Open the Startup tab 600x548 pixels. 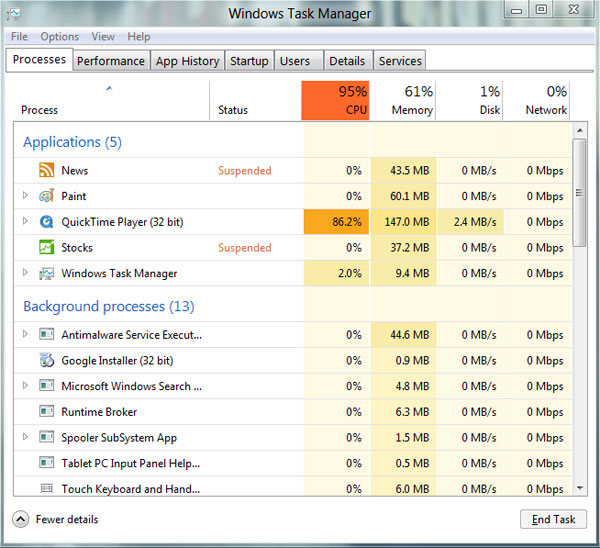(249, 61)
